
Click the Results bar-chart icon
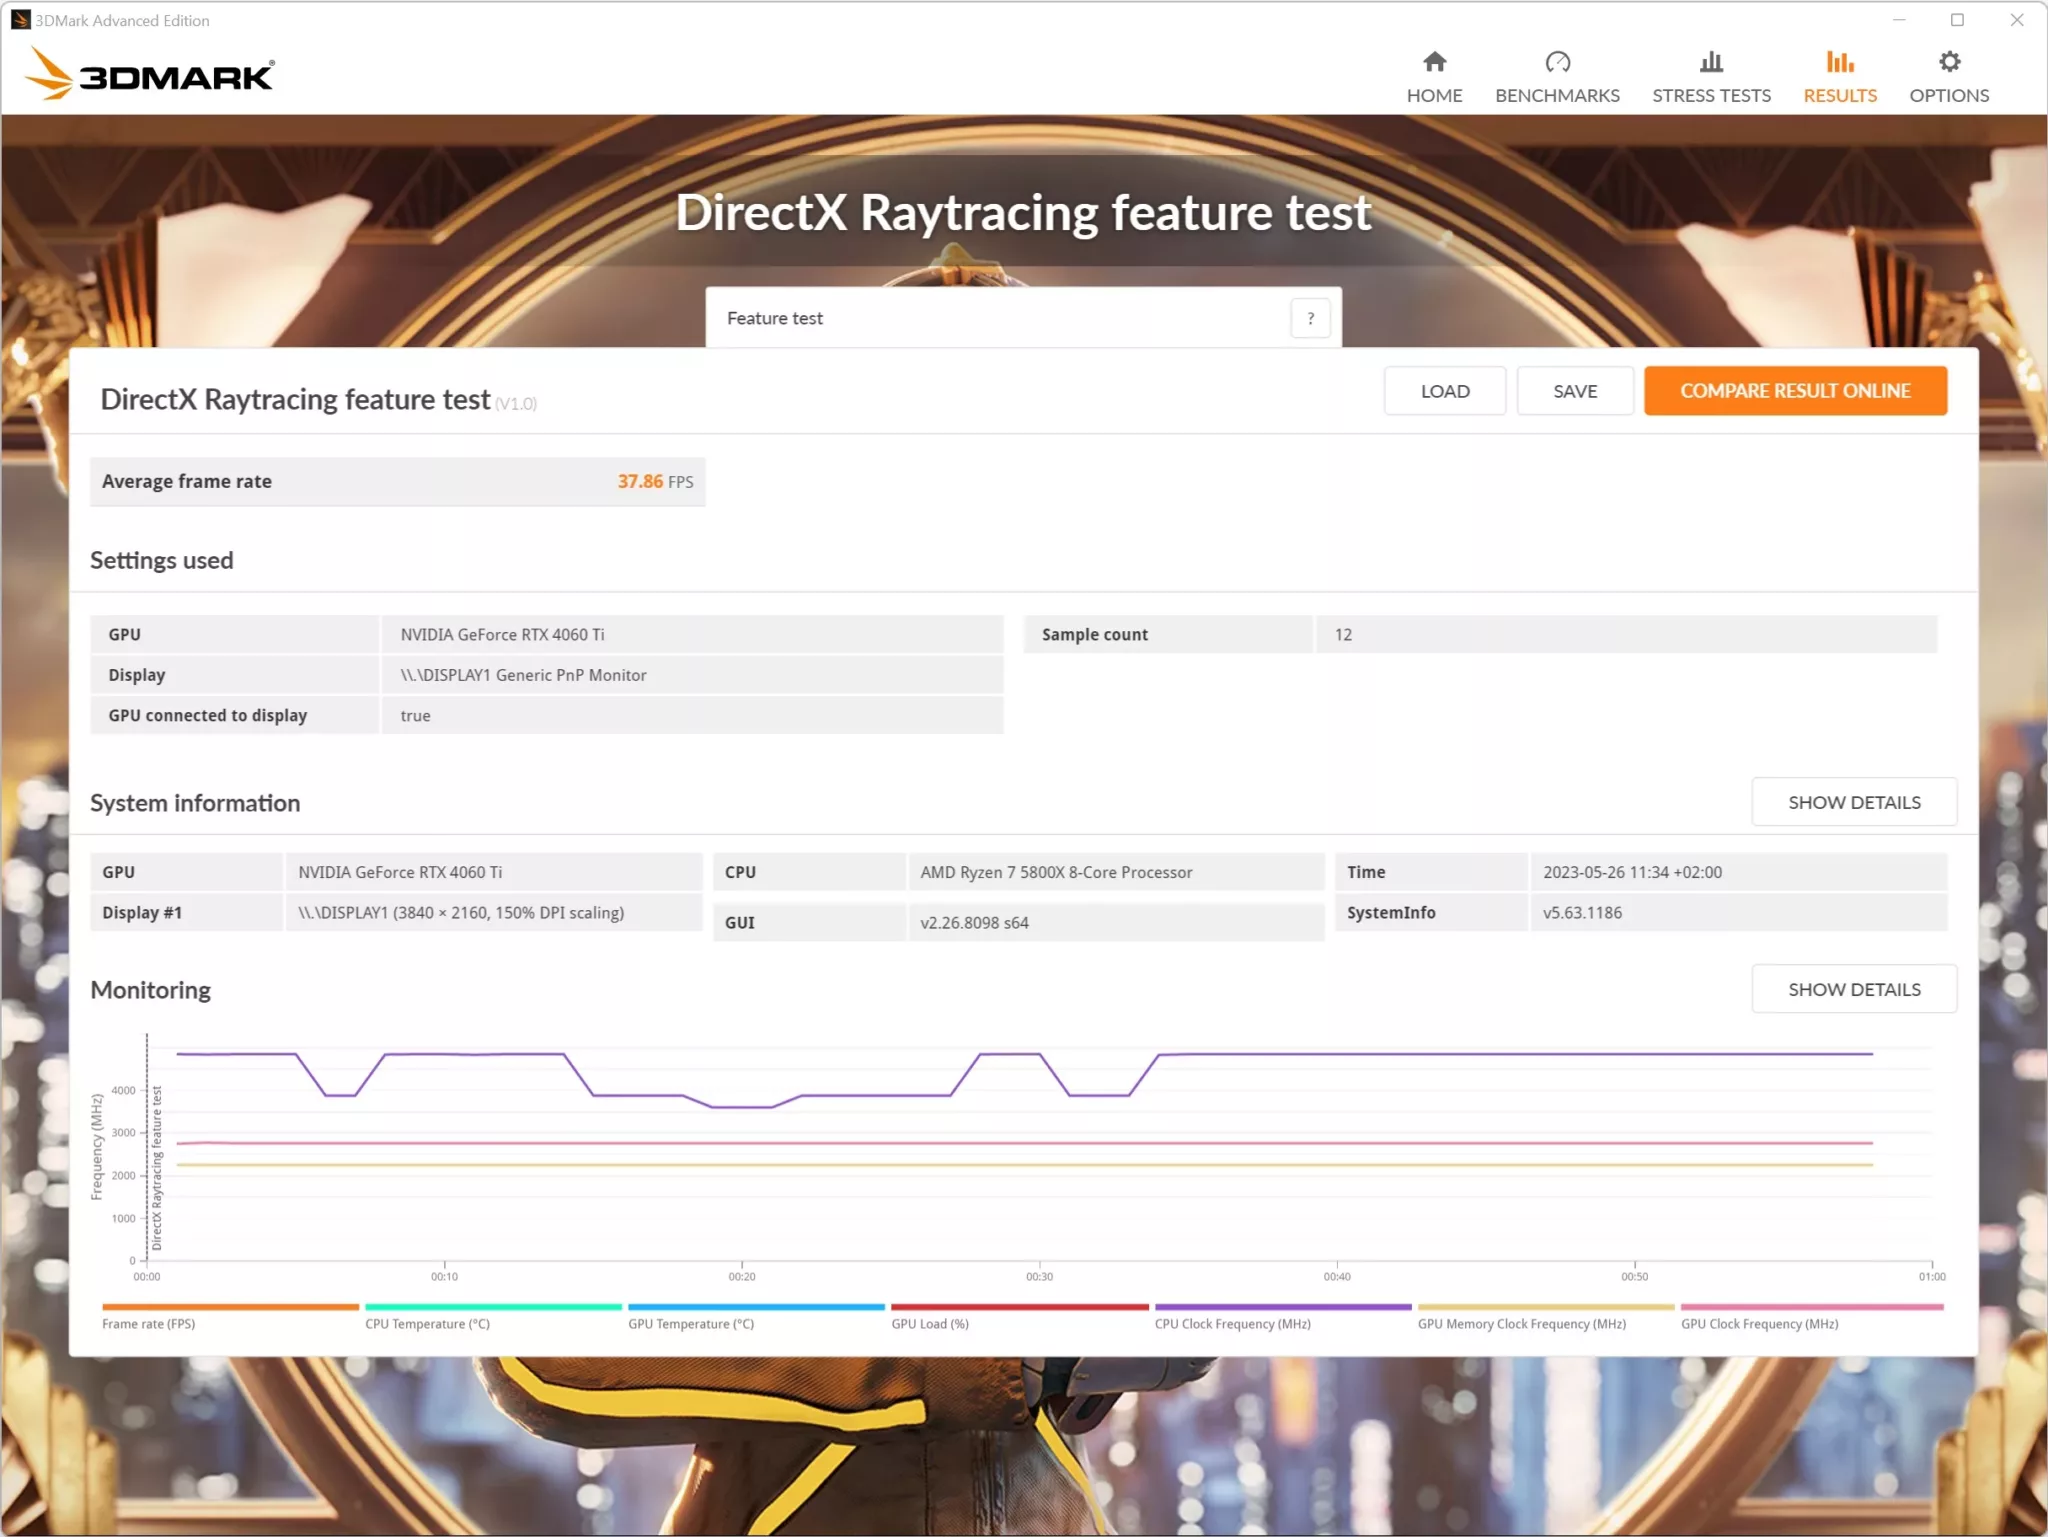coord(1839,62)
